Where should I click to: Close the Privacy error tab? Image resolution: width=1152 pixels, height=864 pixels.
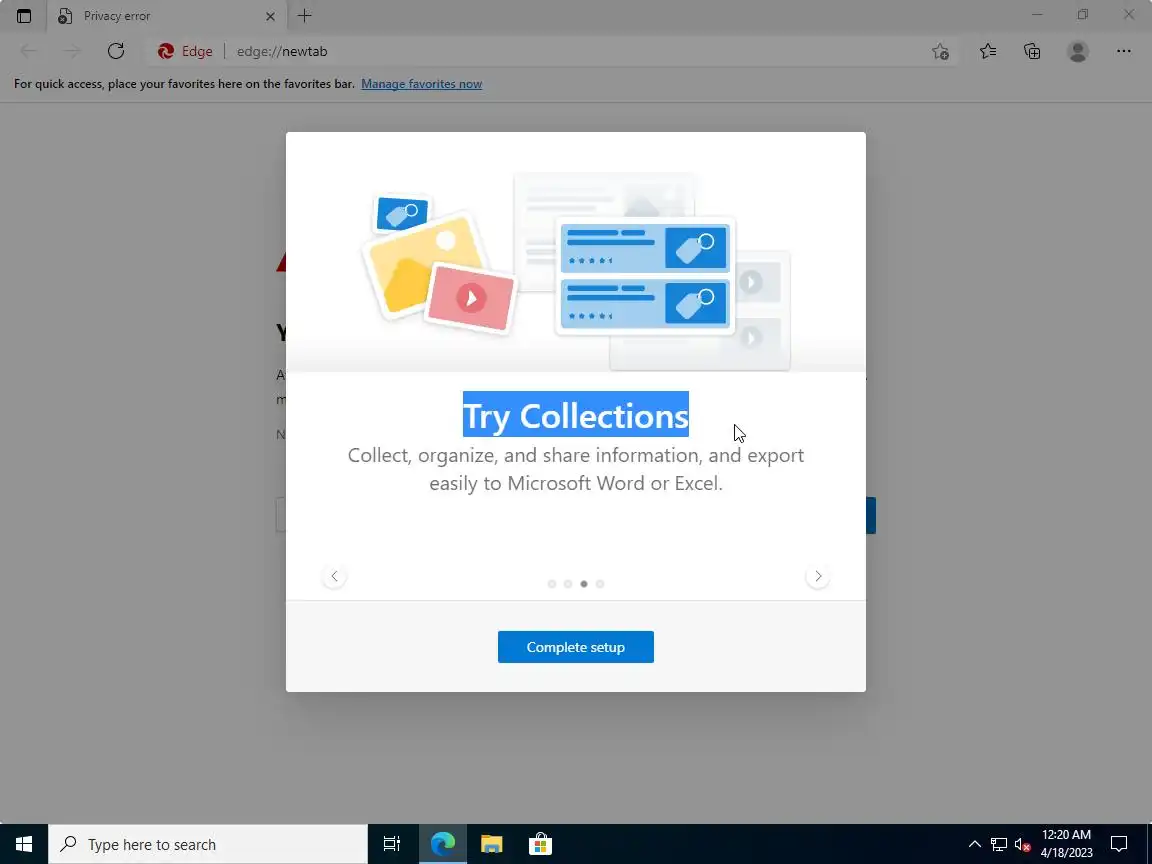[x=270, y=15]
